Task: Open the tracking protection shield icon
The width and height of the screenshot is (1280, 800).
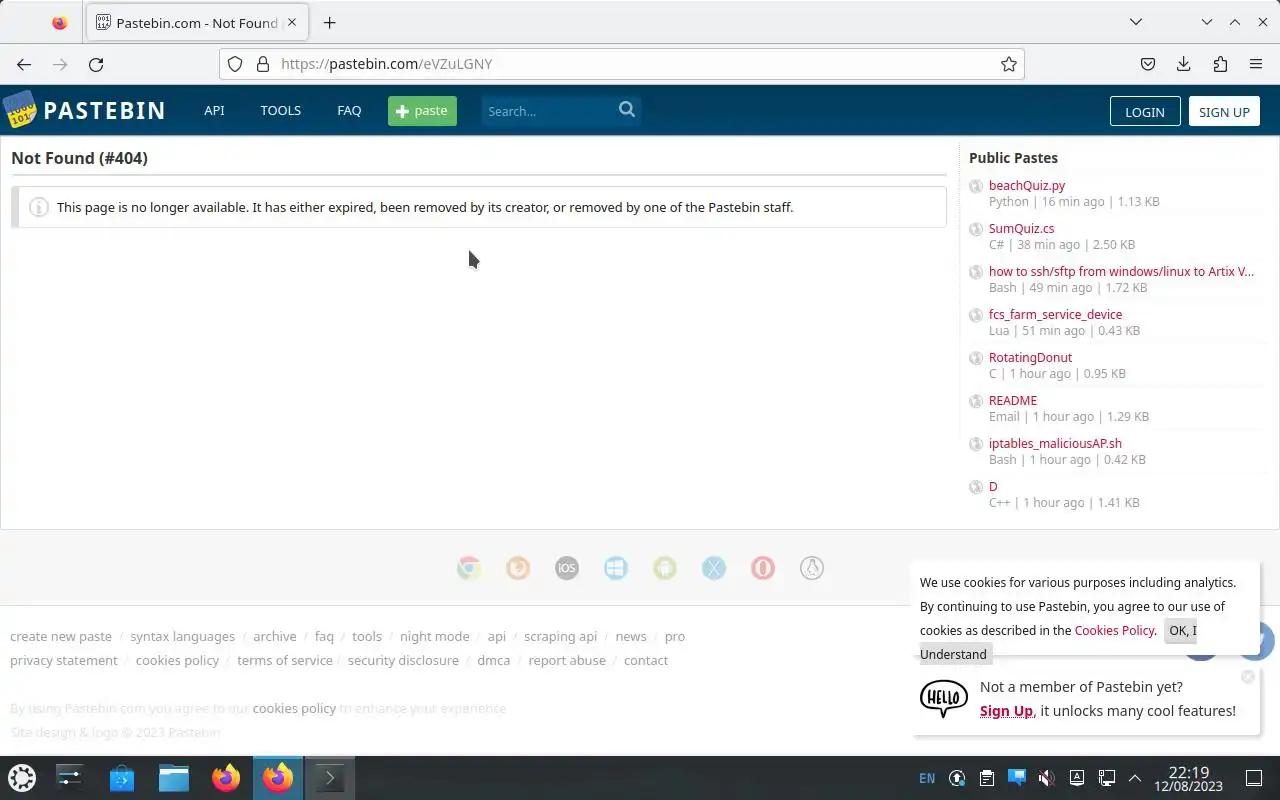Action: pyautogui.click(x=235, y=64)
